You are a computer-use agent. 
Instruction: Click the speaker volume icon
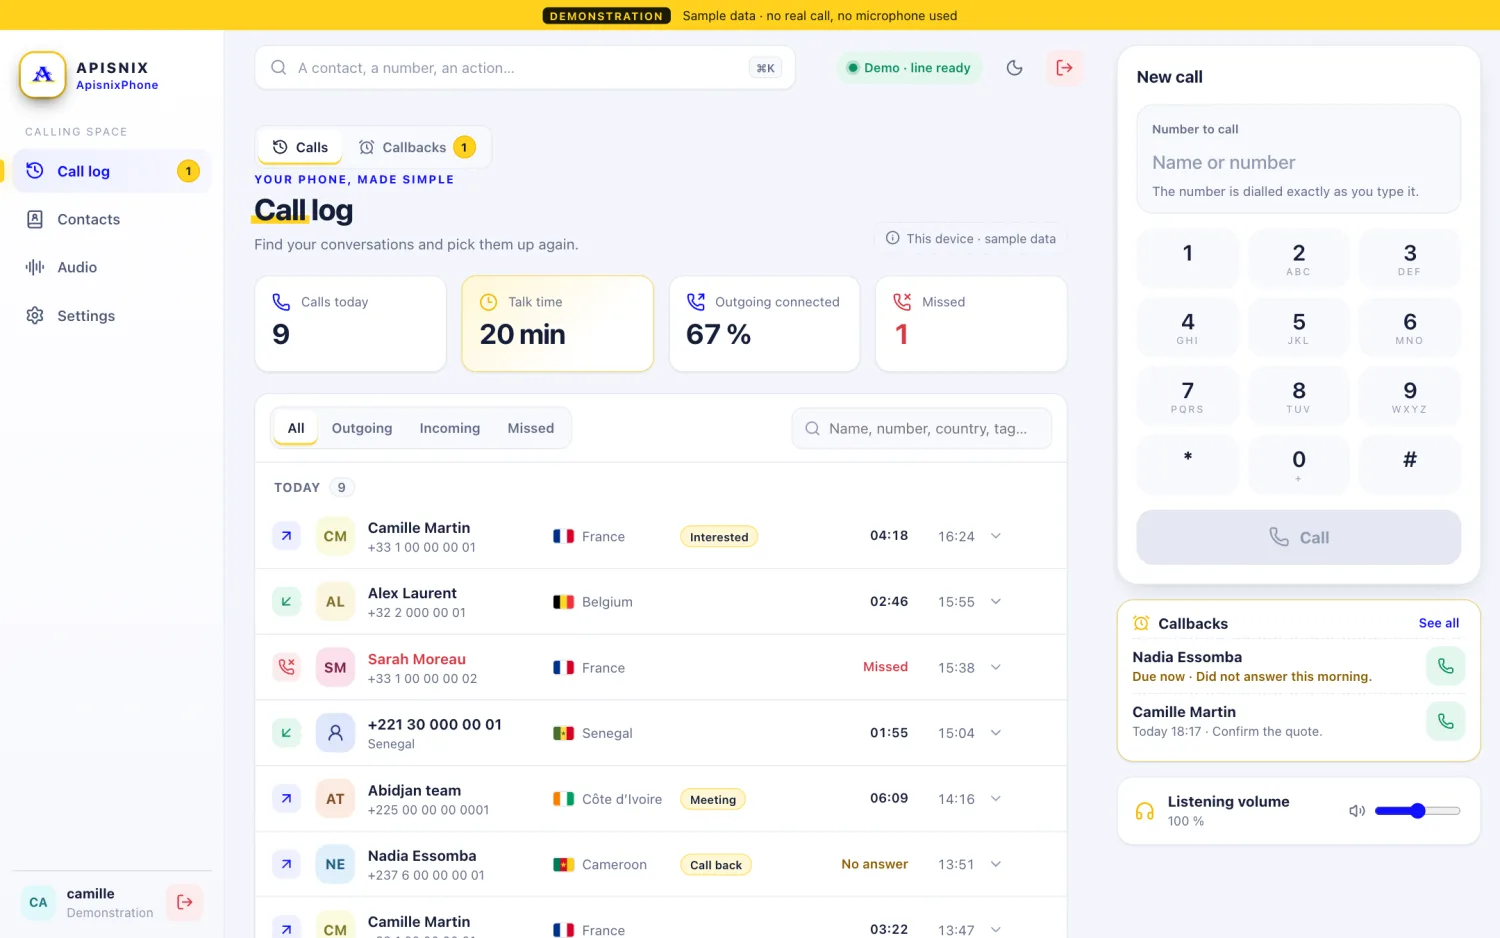[x=1357, y=811]
